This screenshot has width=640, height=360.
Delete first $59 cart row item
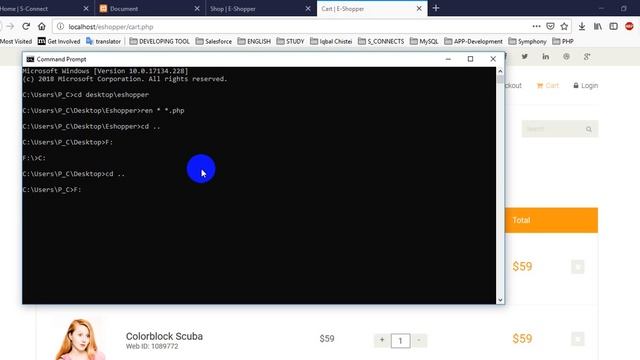coord(578,267)
